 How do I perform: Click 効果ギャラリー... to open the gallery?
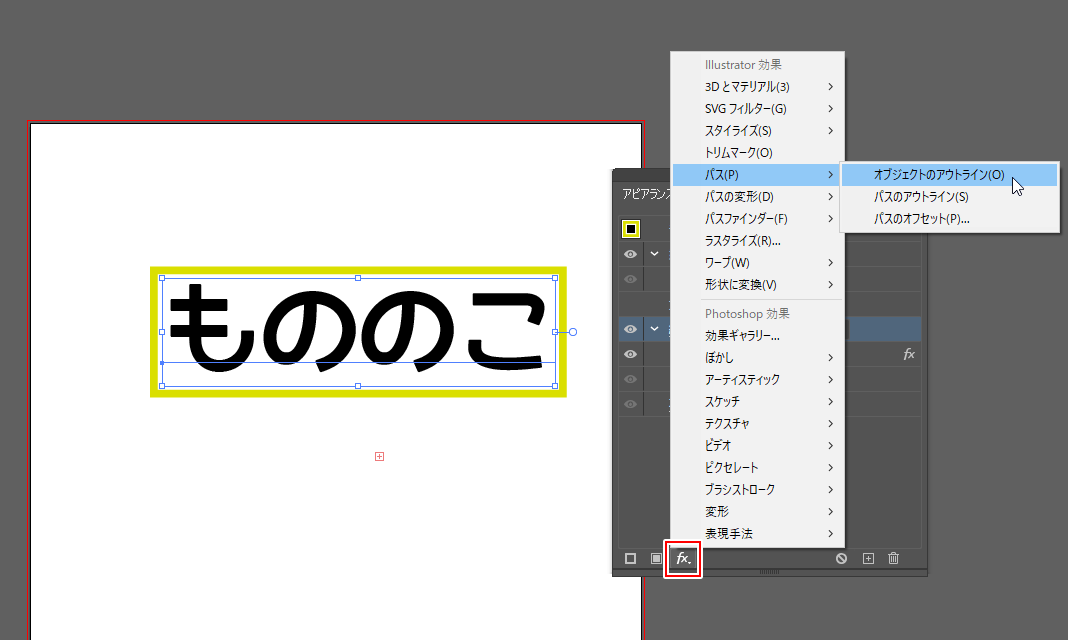tap(742, 336)
